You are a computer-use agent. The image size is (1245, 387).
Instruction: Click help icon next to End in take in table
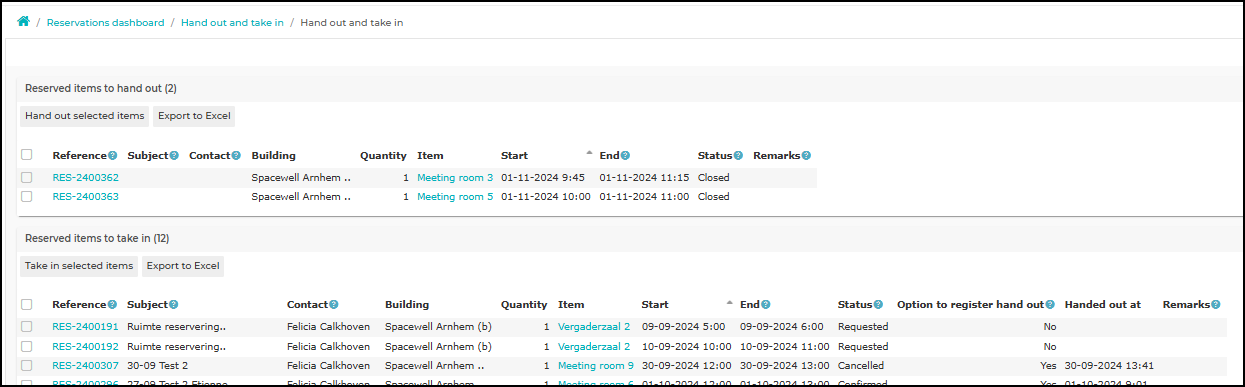[766, 305]
